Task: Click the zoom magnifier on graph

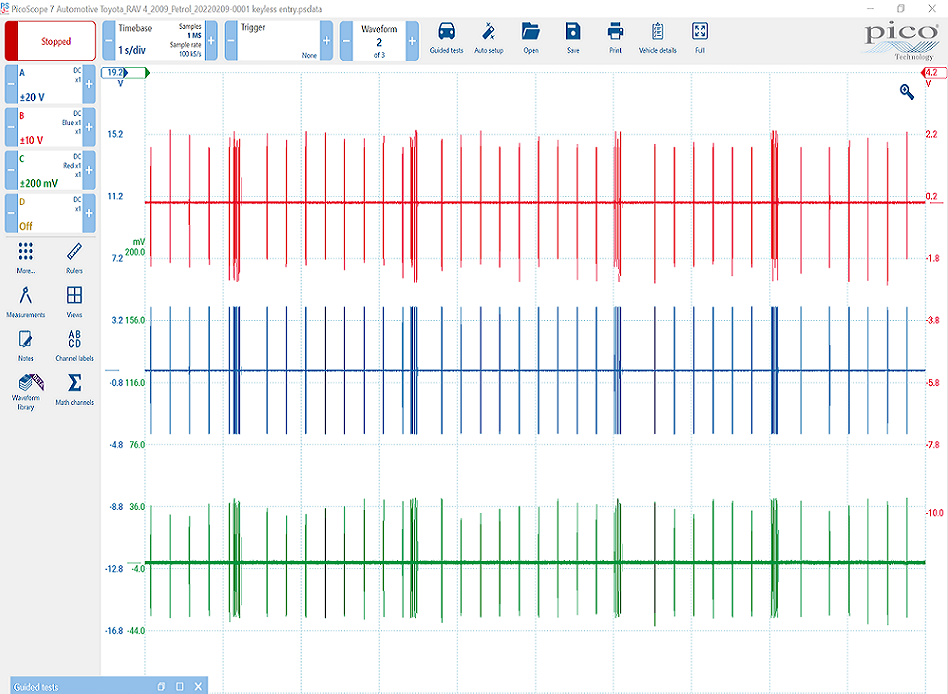Action: [x=907, y=91]
